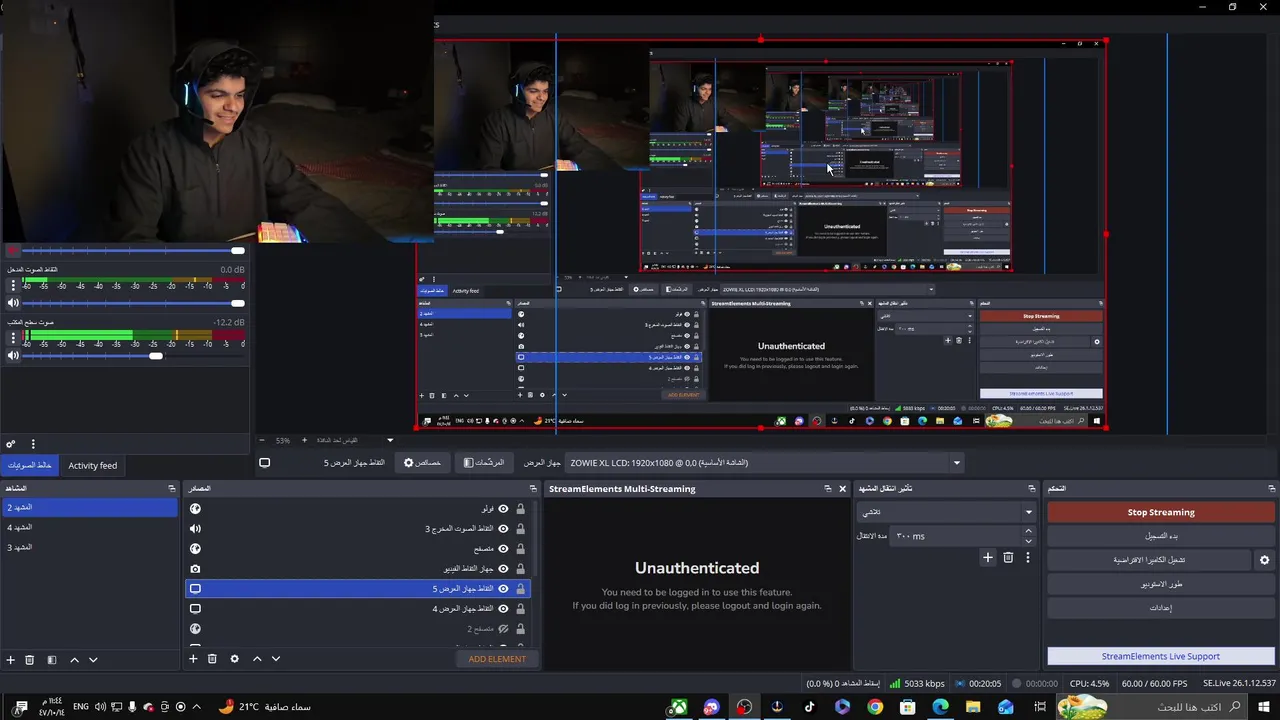This screenshot has height=720, width=1280.
Task: Undock the StreamElements Multi-Streaming panel
Action: click(827, 489)
